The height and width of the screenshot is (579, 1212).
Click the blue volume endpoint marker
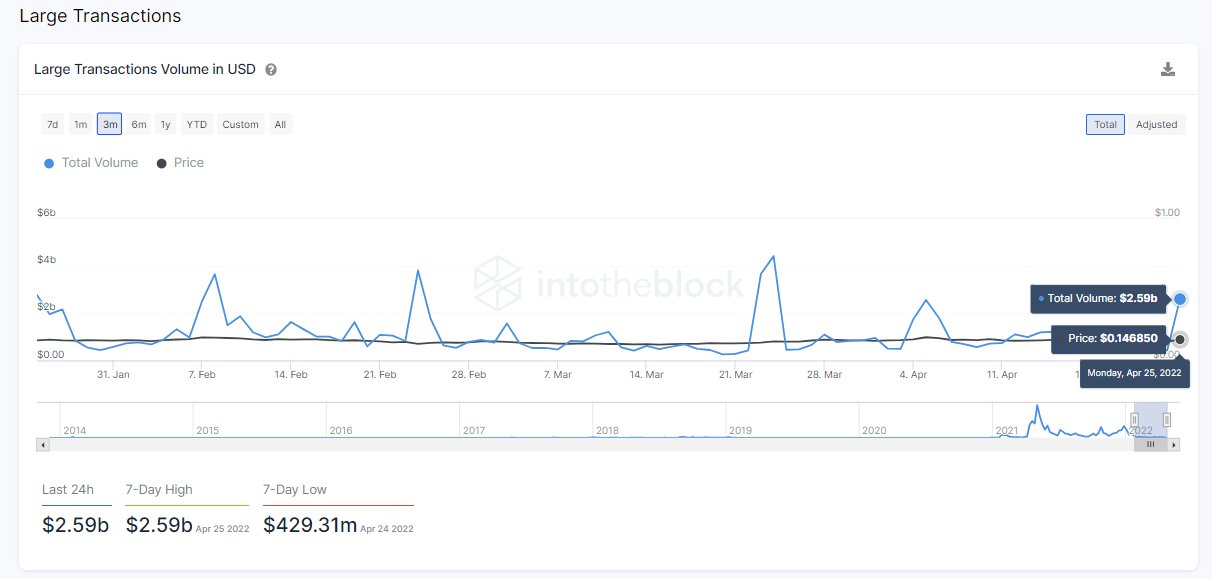1180,299
